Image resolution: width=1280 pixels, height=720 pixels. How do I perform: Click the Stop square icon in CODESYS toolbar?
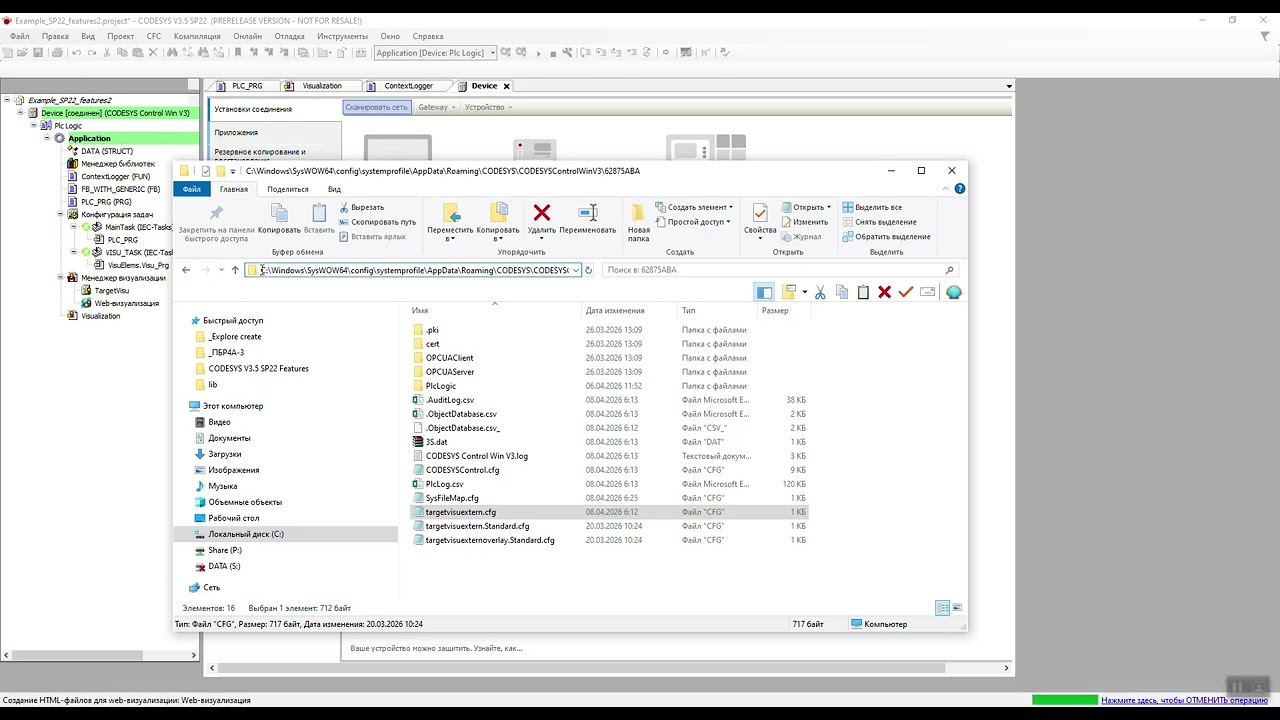pos(555,53)
